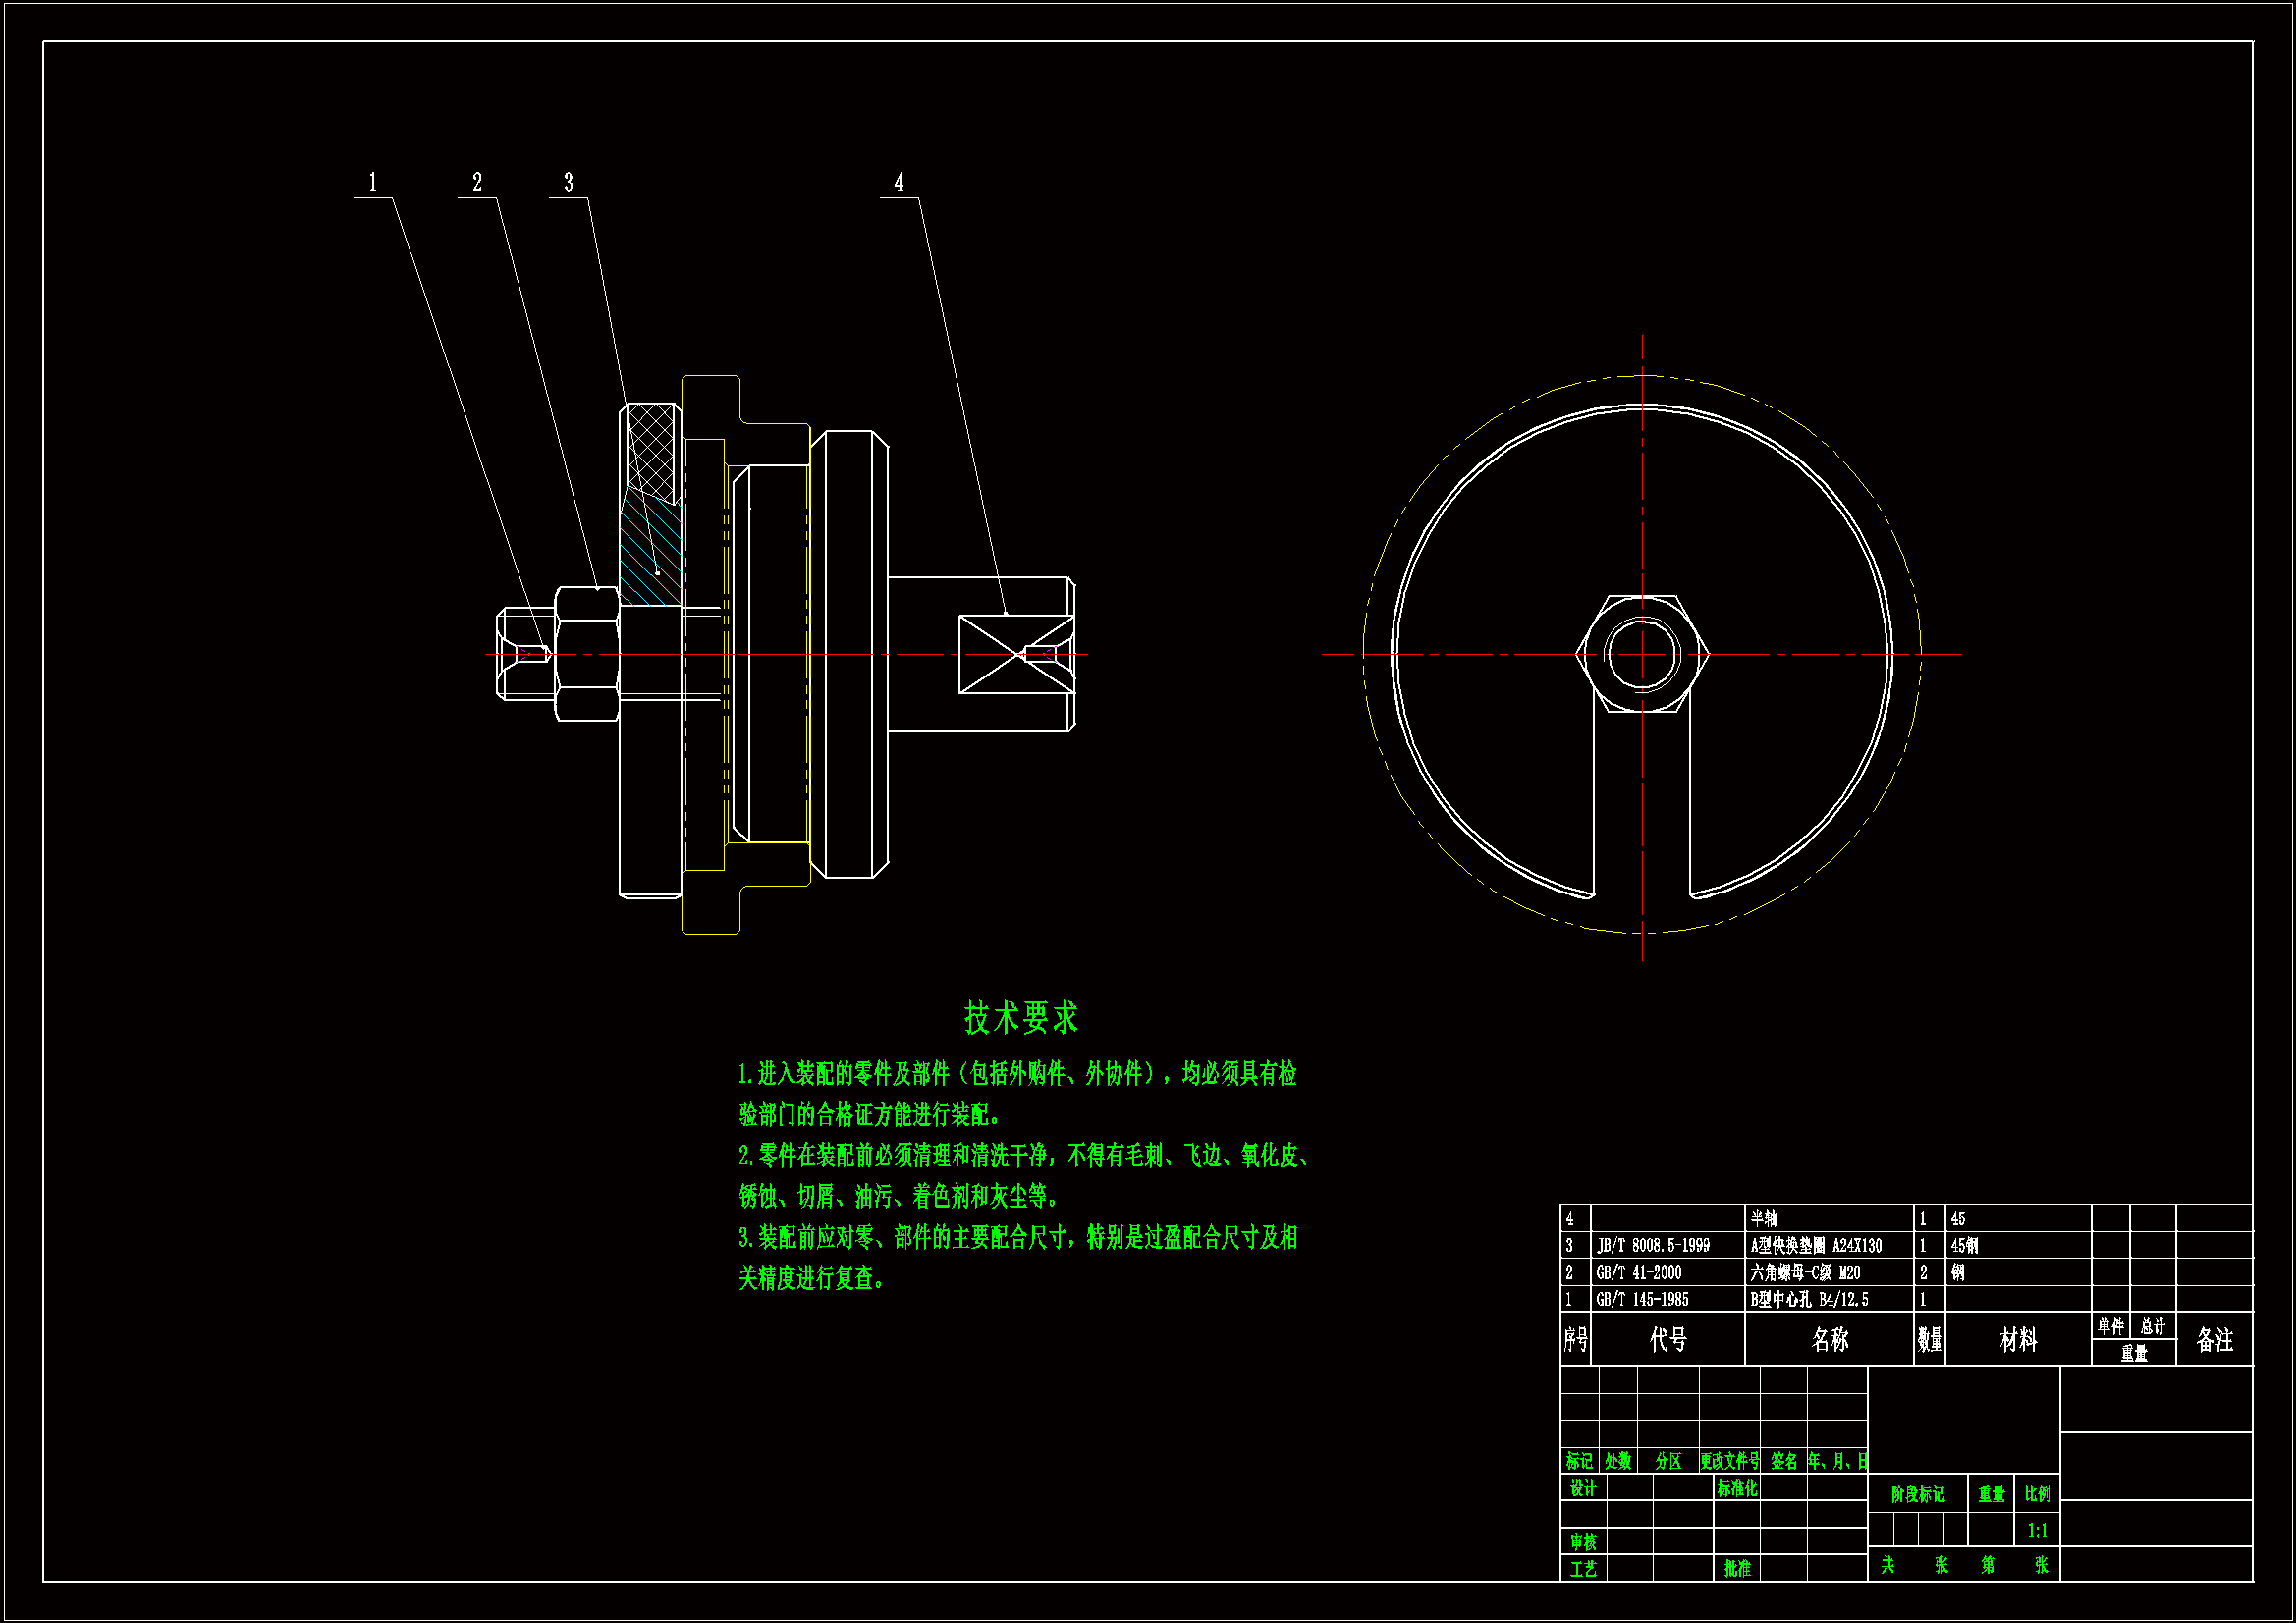Click the 1:1 scale value

tap(2037, 1531)
